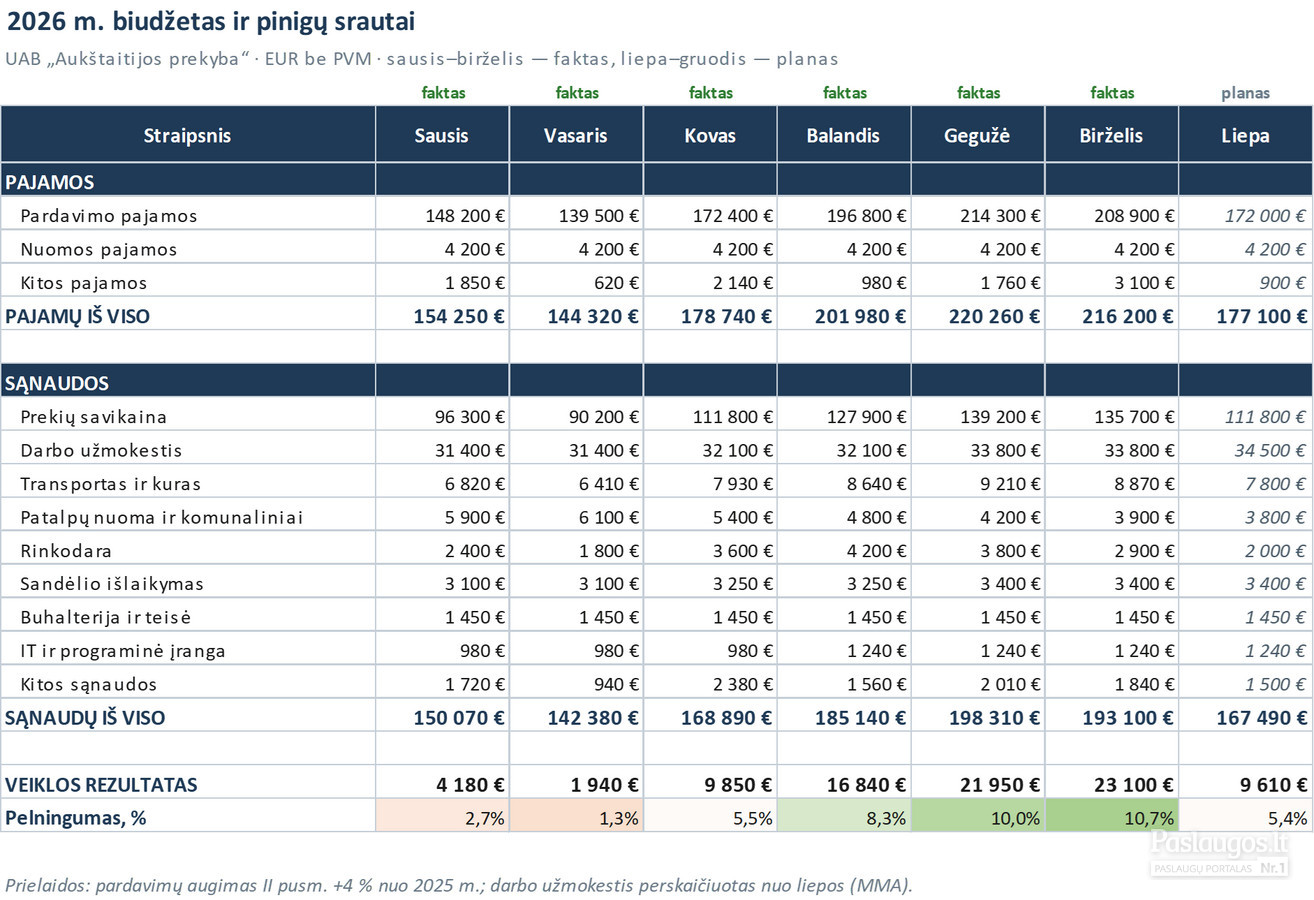Click the "Darbo užmokestis" row label
1314x900 pixels.
click(101, 450)
